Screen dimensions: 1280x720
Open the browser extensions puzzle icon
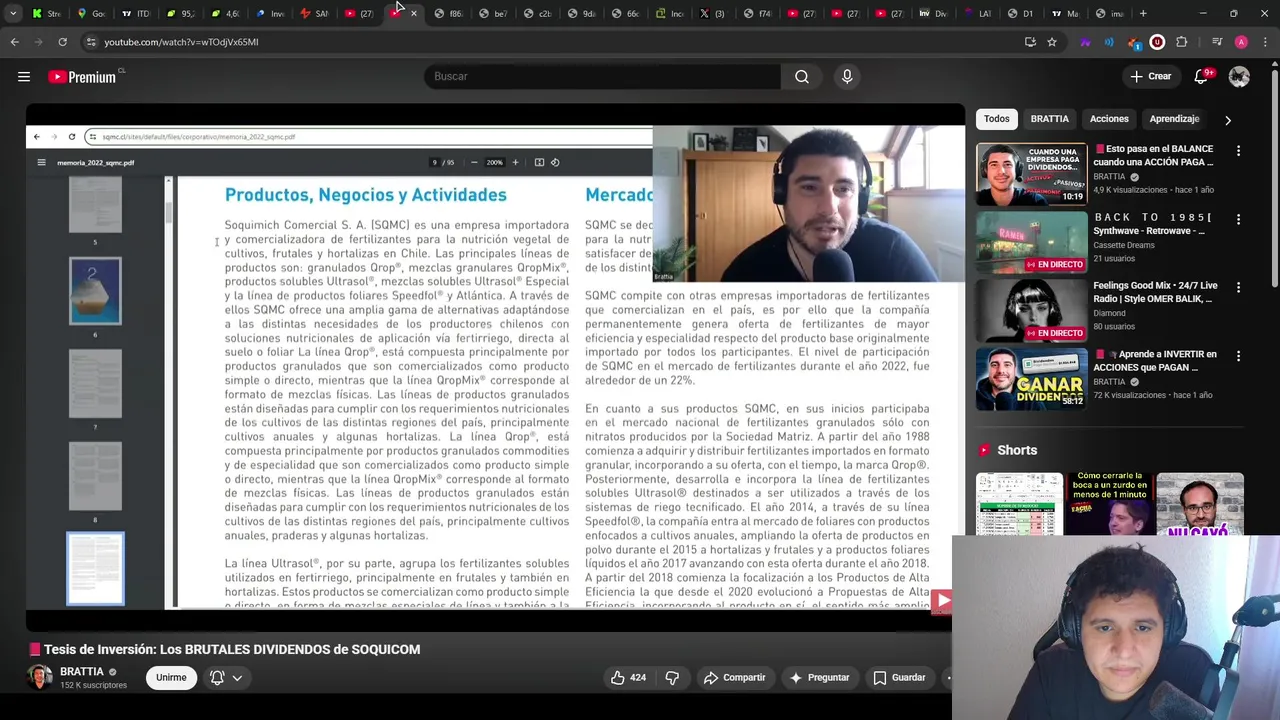(x=1182, y=42)
